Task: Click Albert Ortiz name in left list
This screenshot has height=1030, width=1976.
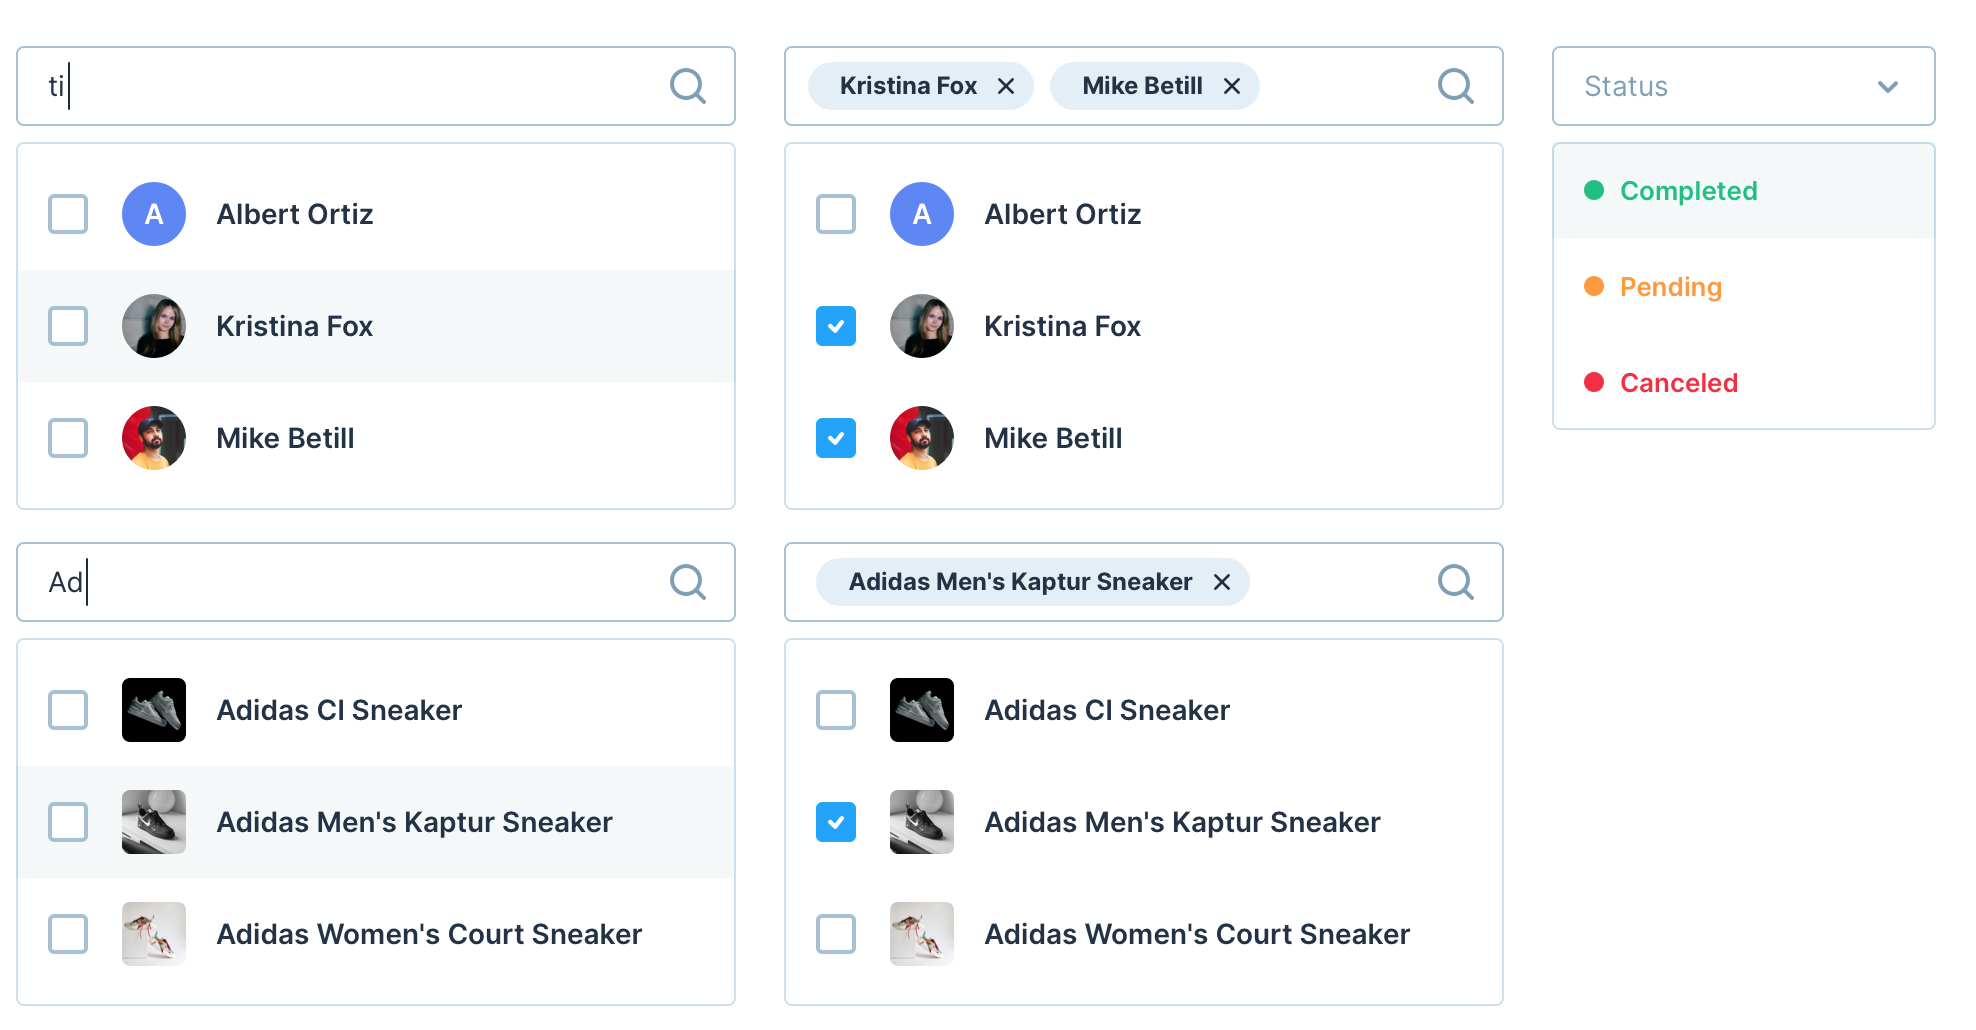Action: point(295,214)
